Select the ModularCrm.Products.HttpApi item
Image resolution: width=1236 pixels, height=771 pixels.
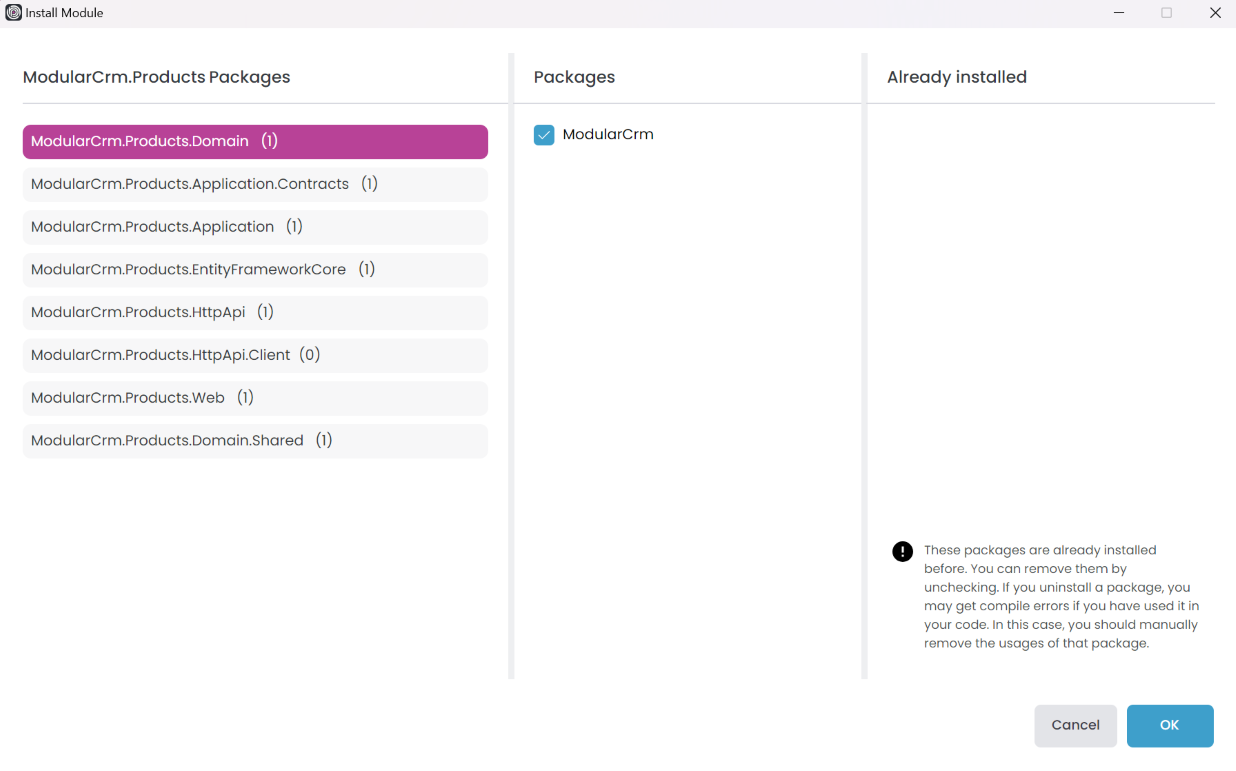click(x=255, y=312)
